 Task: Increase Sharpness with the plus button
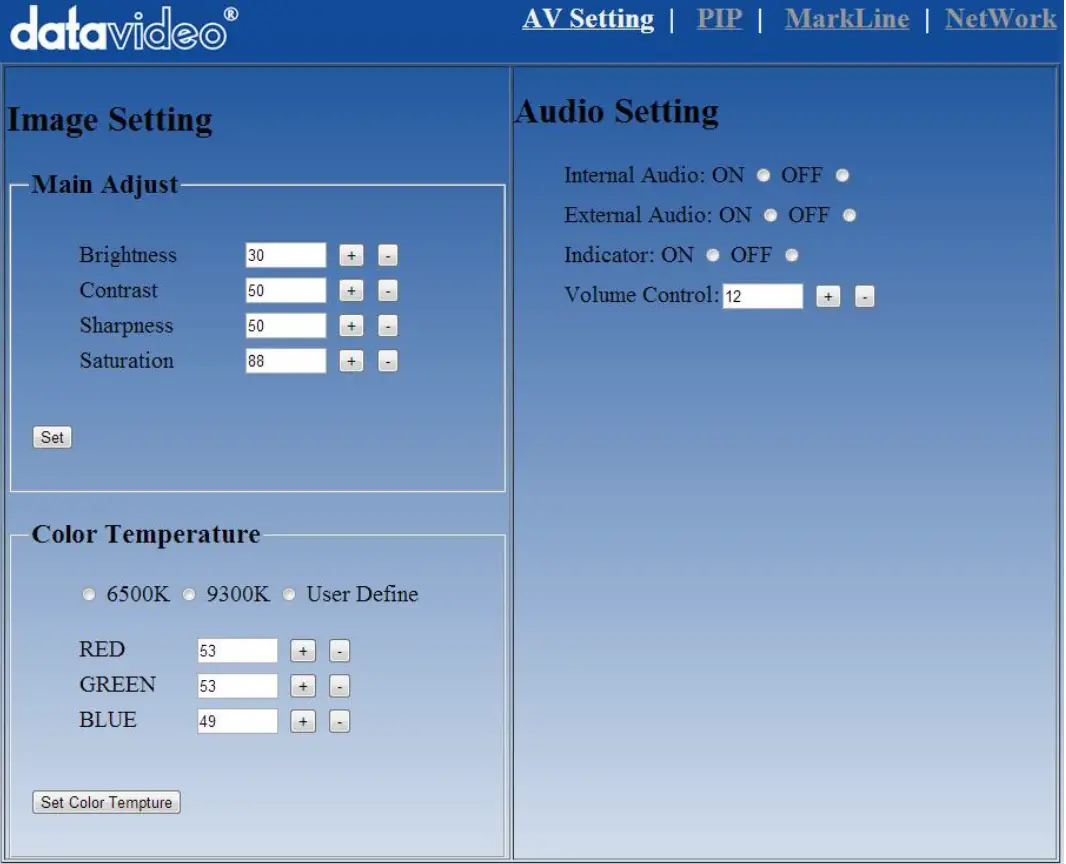click(351, 326)
